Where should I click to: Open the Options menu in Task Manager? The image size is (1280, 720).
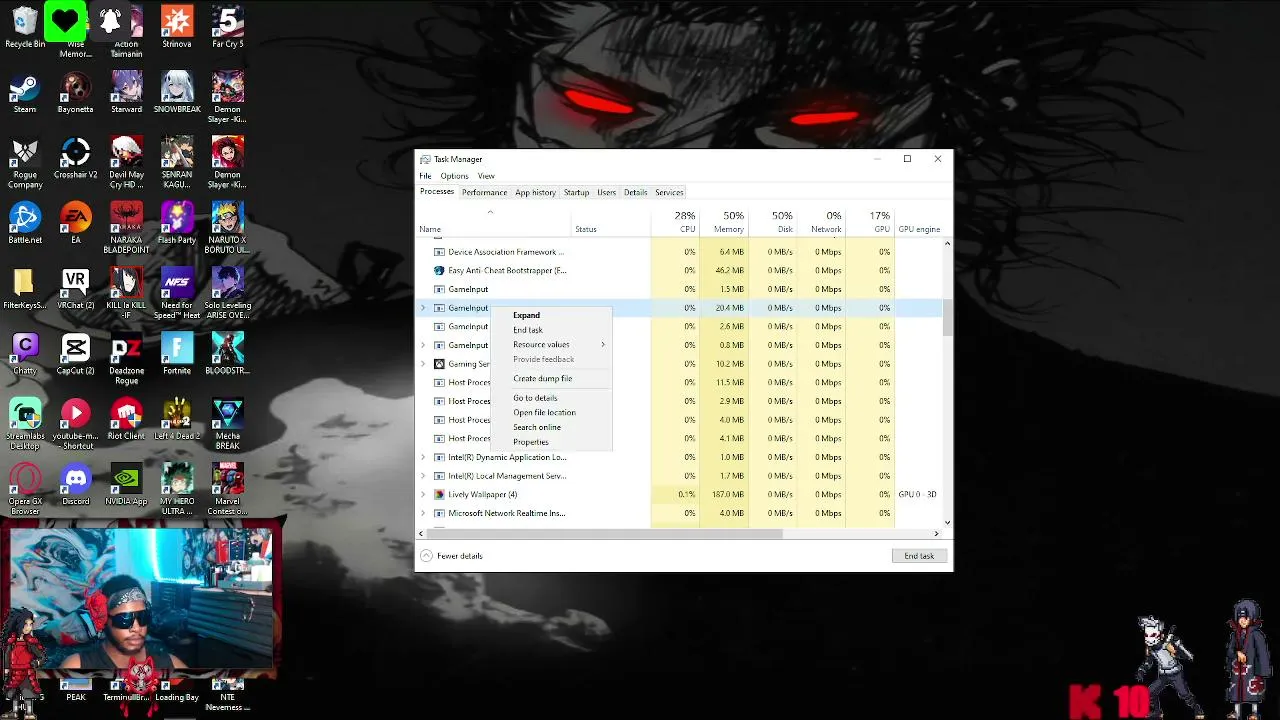pos(454,176)
